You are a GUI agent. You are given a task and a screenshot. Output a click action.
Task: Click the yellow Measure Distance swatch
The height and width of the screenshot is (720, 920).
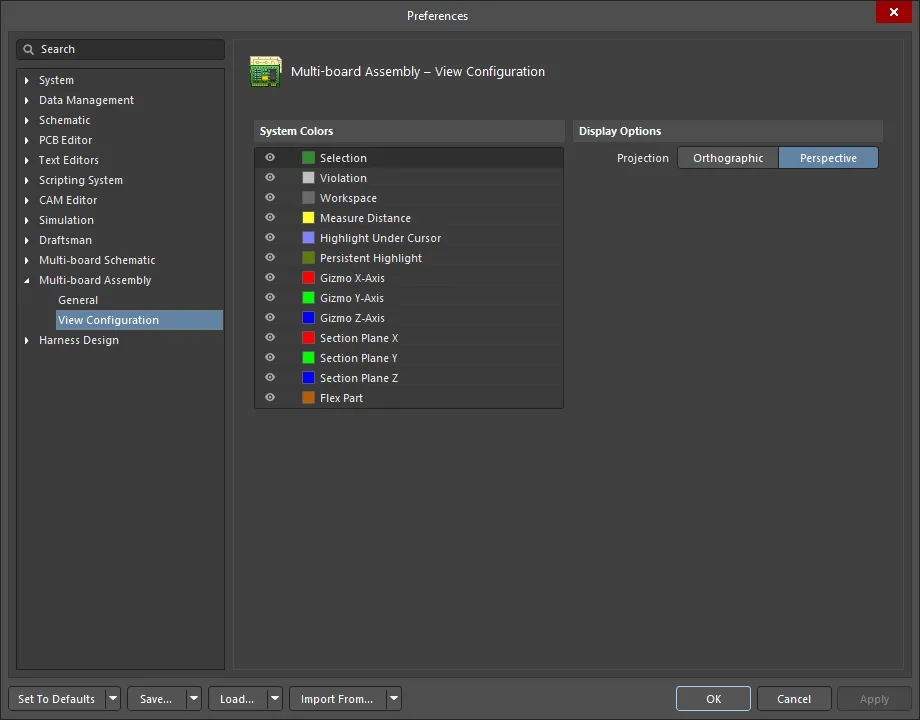[308, 218]
